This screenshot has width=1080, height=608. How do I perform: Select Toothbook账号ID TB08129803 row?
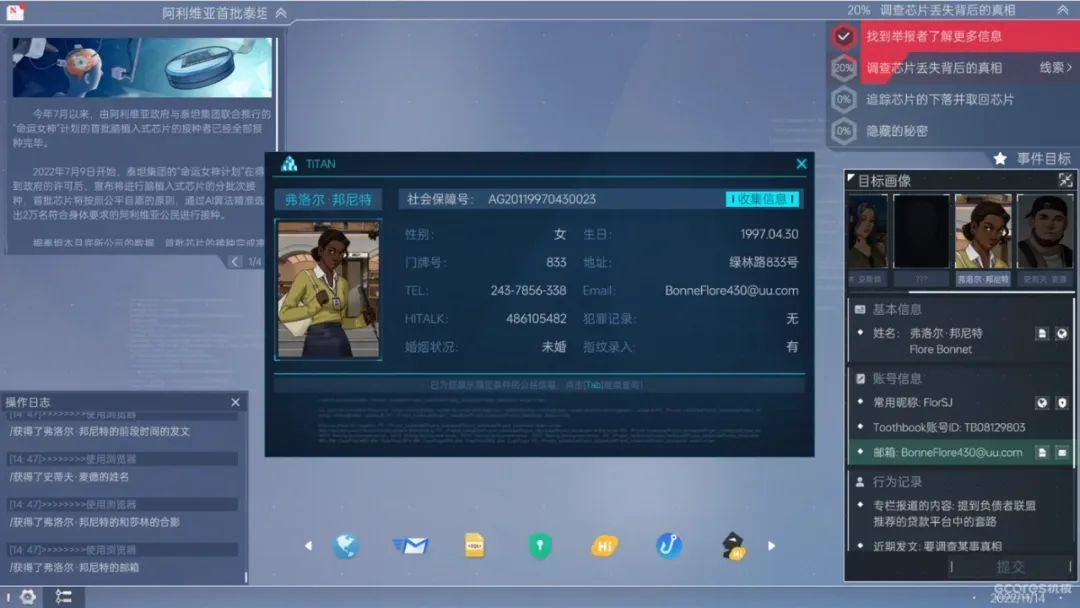(x=949, y=428)
